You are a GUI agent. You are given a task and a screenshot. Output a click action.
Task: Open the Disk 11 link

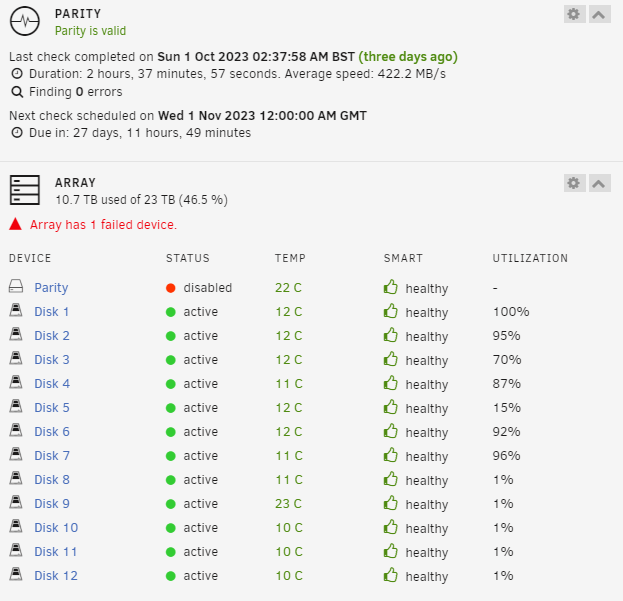coord(56,552)
